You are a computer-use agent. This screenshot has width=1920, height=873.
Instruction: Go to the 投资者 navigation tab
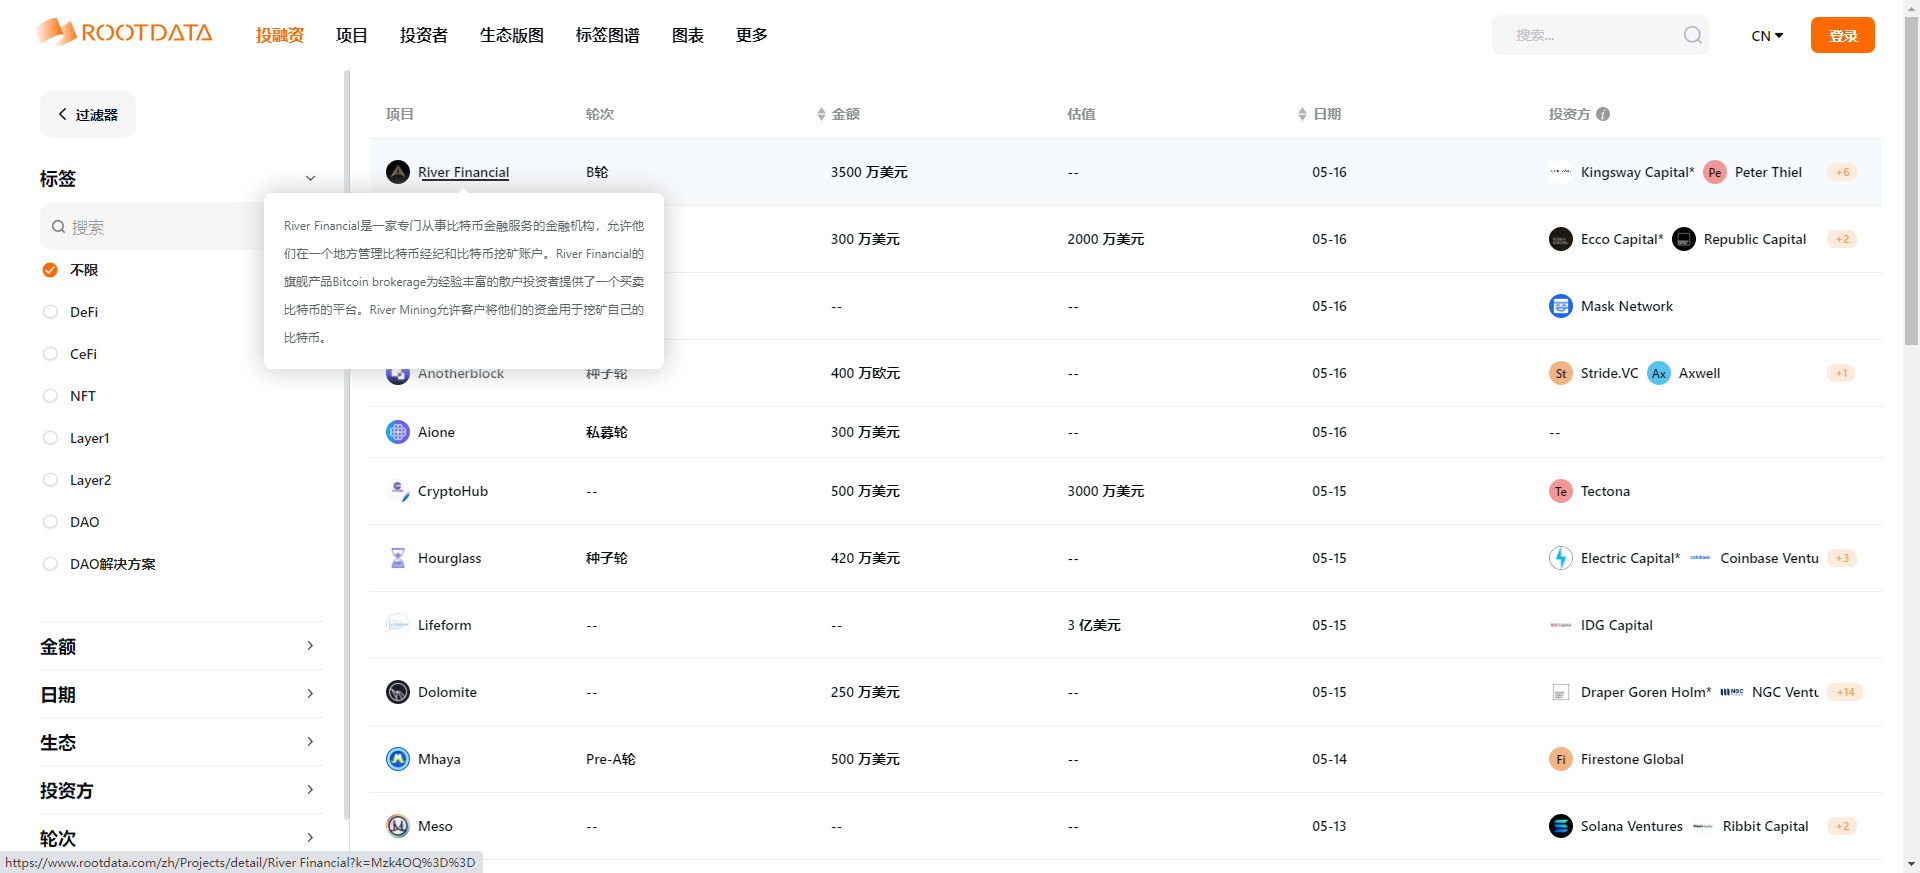pyautogui.click(x=423, y=35)
